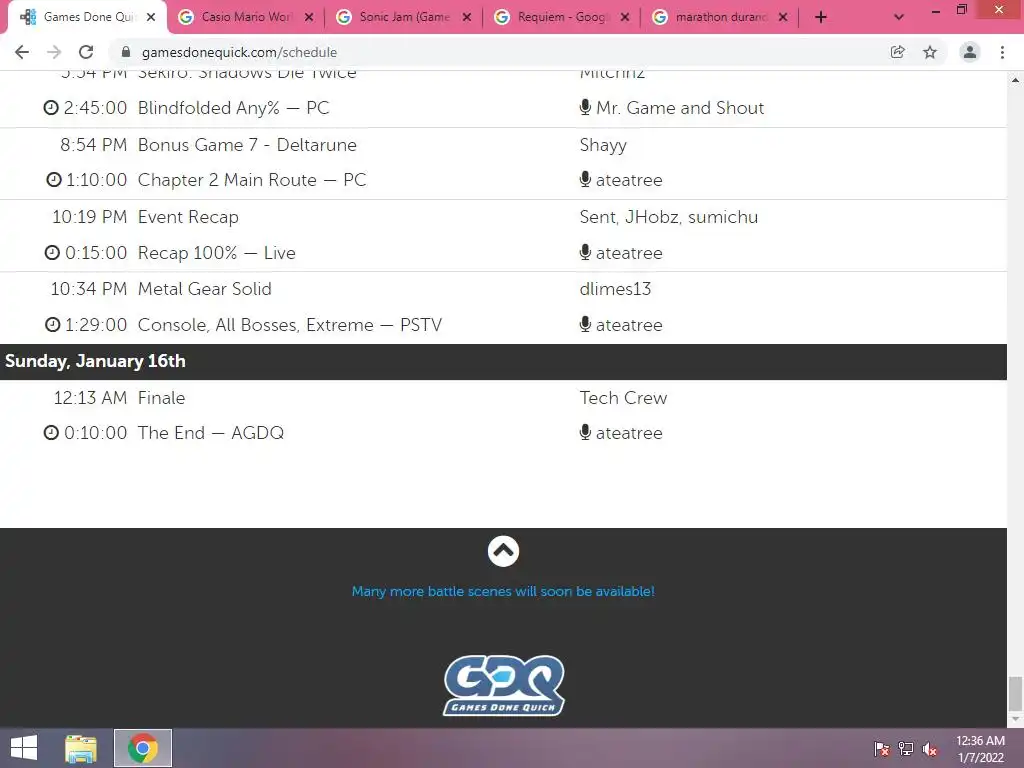Click the clock icon beside 1:29:00

coord(52,324)
